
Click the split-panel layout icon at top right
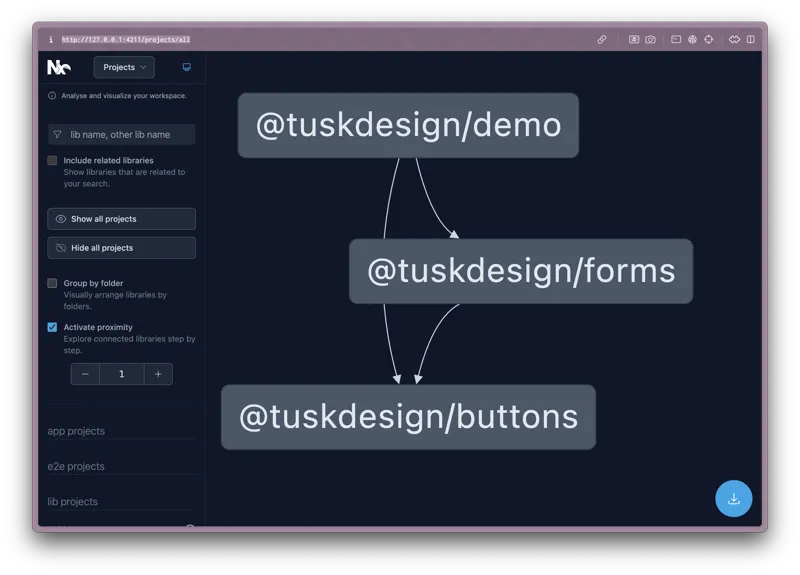[751, 40]
